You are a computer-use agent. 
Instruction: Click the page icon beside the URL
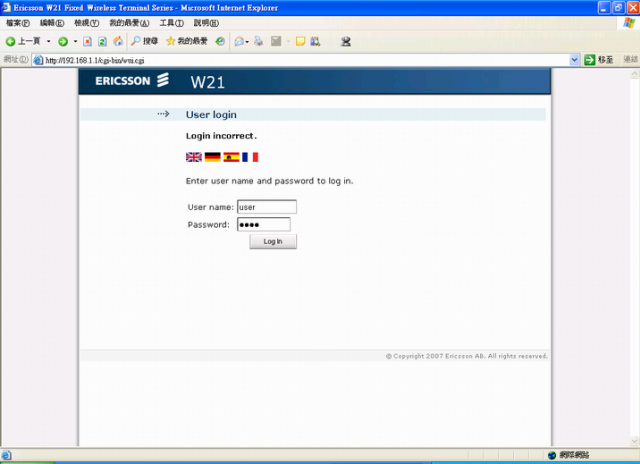point(38,60)
